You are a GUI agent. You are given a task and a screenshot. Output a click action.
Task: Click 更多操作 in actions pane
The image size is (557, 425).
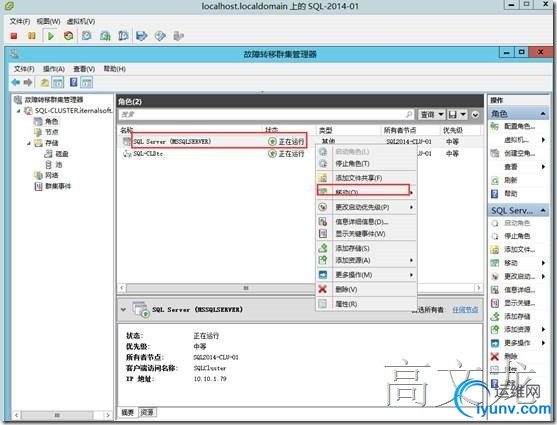[x=517, y=343]
